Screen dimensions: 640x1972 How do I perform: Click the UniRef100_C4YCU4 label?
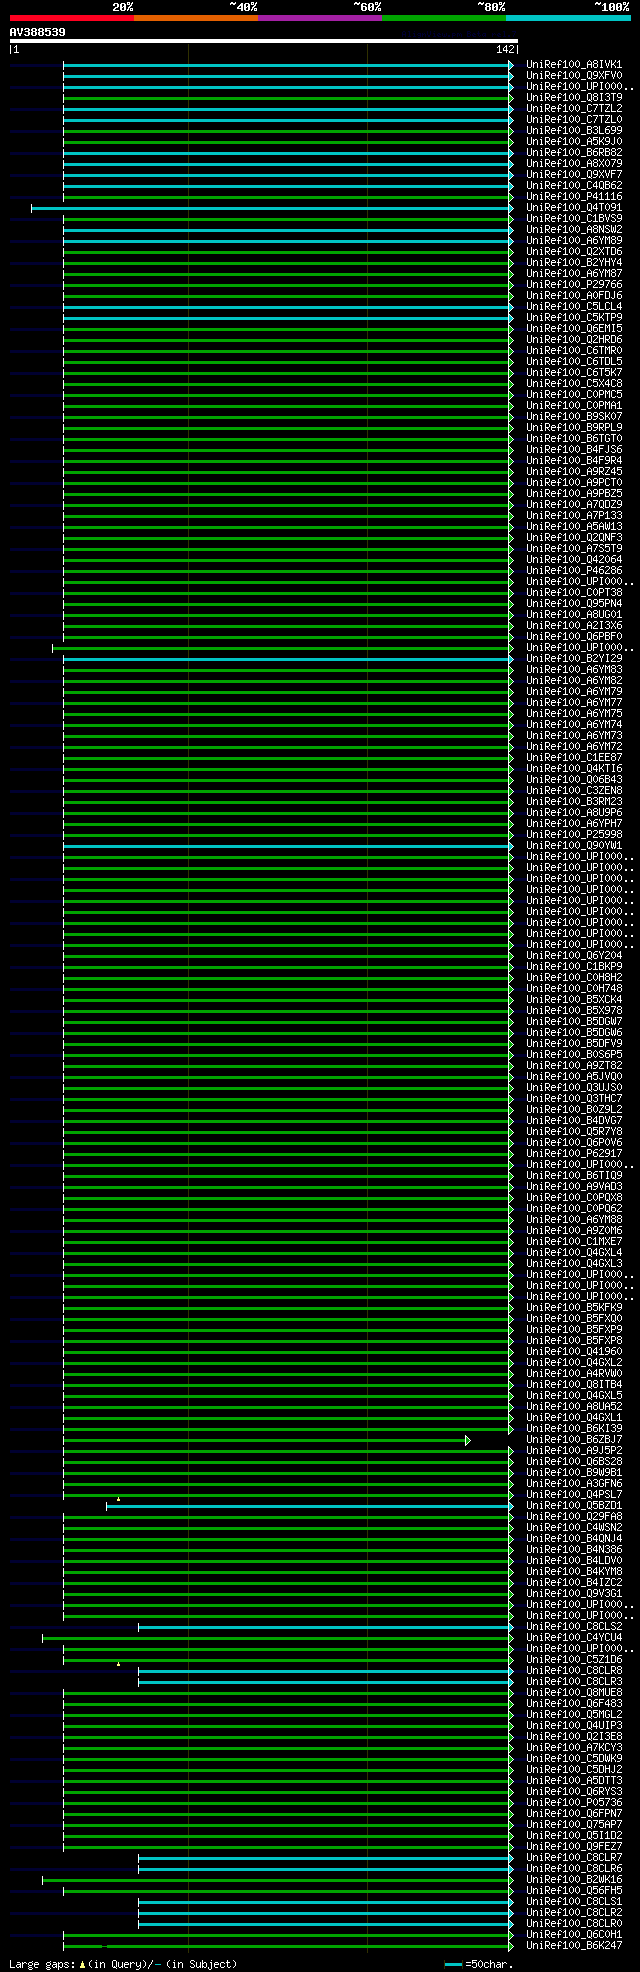tap(574, 1637)
